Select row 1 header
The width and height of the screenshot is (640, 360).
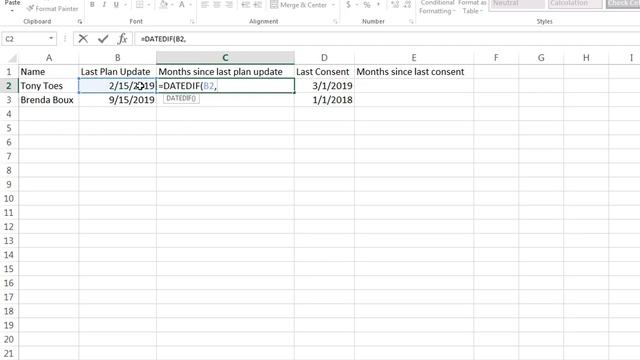(x=9, y=72)
